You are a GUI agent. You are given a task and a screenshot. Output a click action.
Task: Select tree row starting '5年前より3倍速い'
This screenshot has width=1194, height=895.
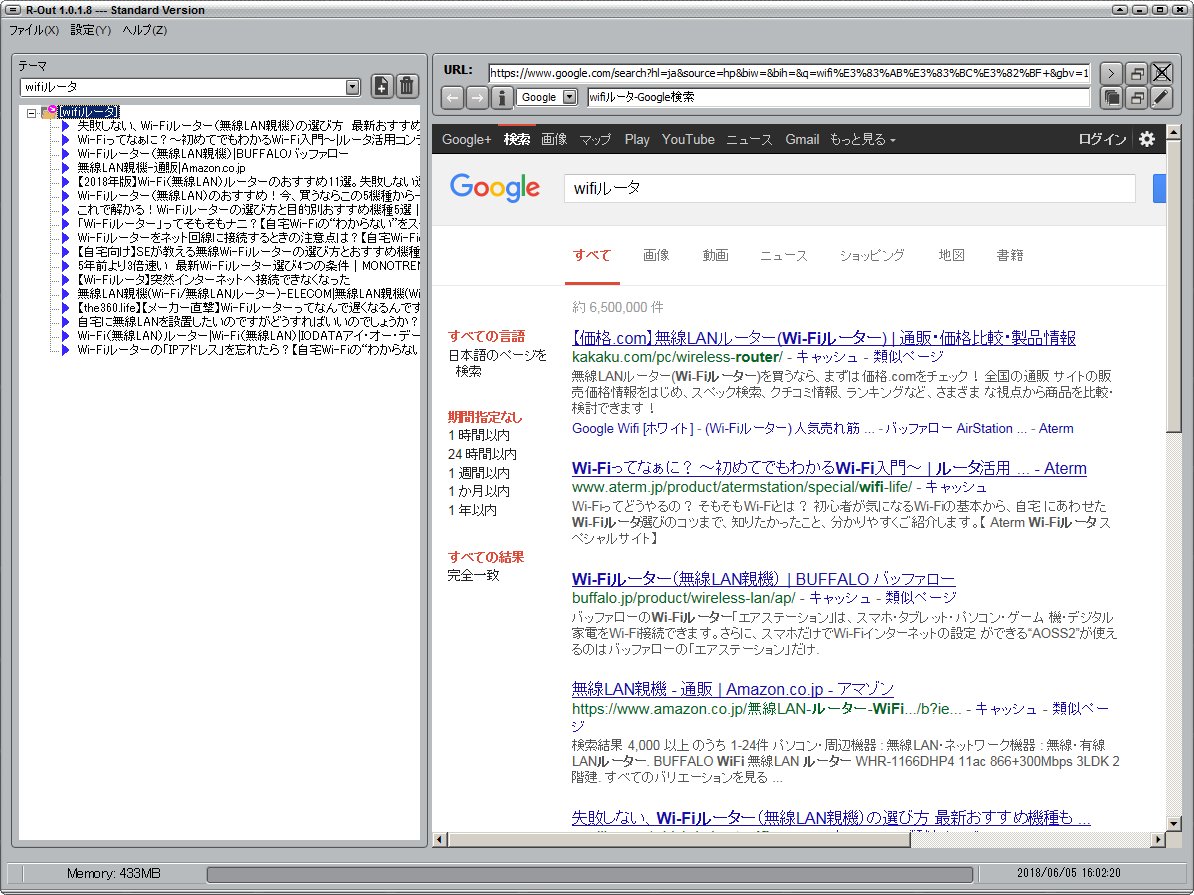pyautogui.click(x=248, y=266)
